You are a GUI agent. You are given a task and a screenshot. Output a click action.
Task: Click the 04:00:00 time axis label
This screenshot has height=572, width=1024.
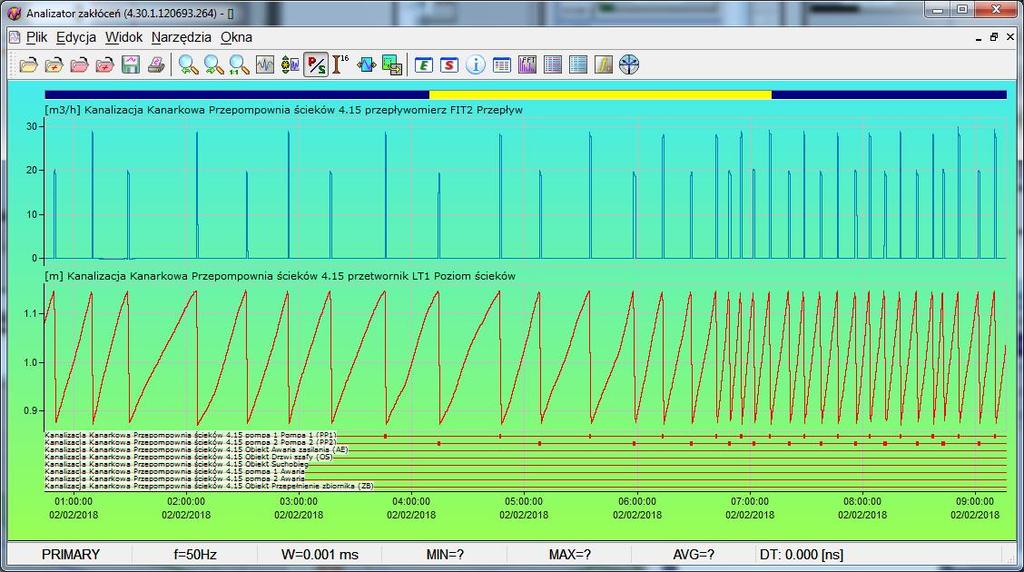pyautogui.click(x=411, y=501)
